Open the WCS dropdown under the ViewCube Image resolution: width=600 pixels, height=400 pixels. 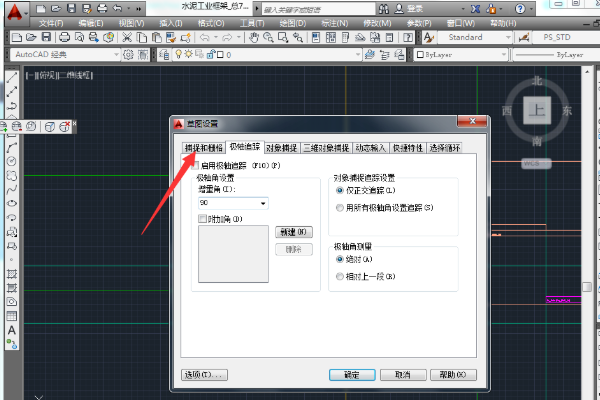[536, 163]
